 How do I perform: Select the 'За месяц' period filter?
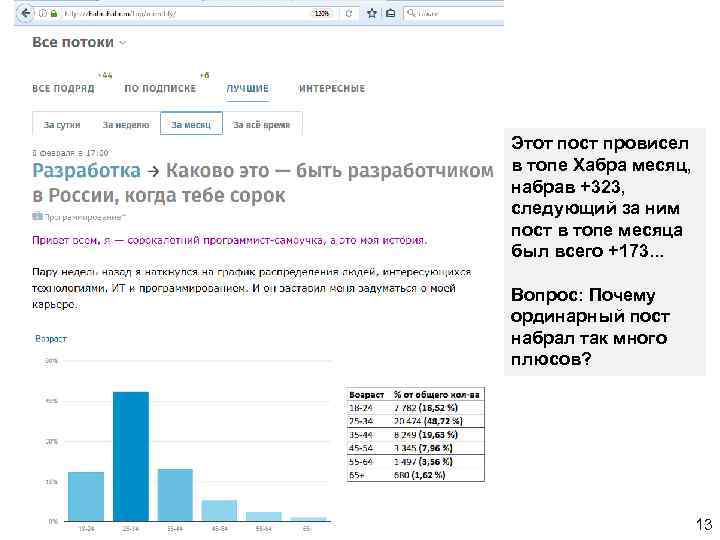click(x=191, y=124)
